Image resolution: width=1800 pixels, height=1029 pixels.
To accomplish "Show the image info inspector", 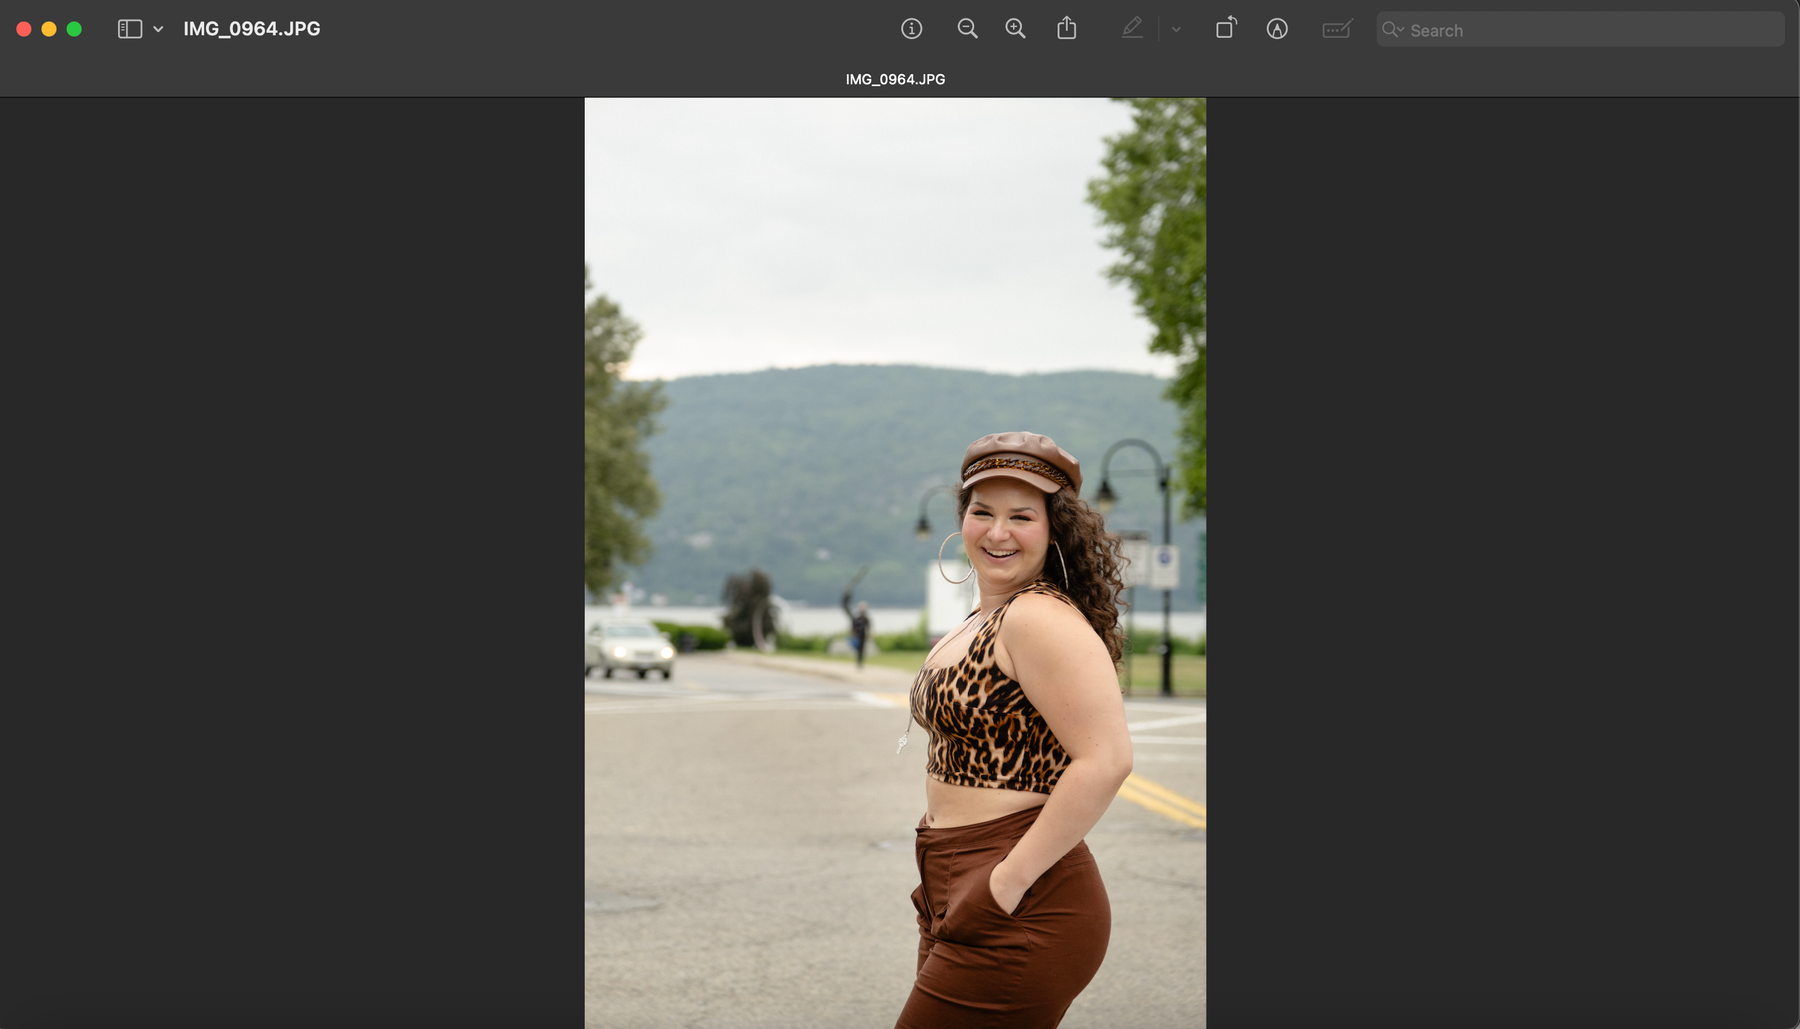I will pyautogui.click(x=911, y=29).
